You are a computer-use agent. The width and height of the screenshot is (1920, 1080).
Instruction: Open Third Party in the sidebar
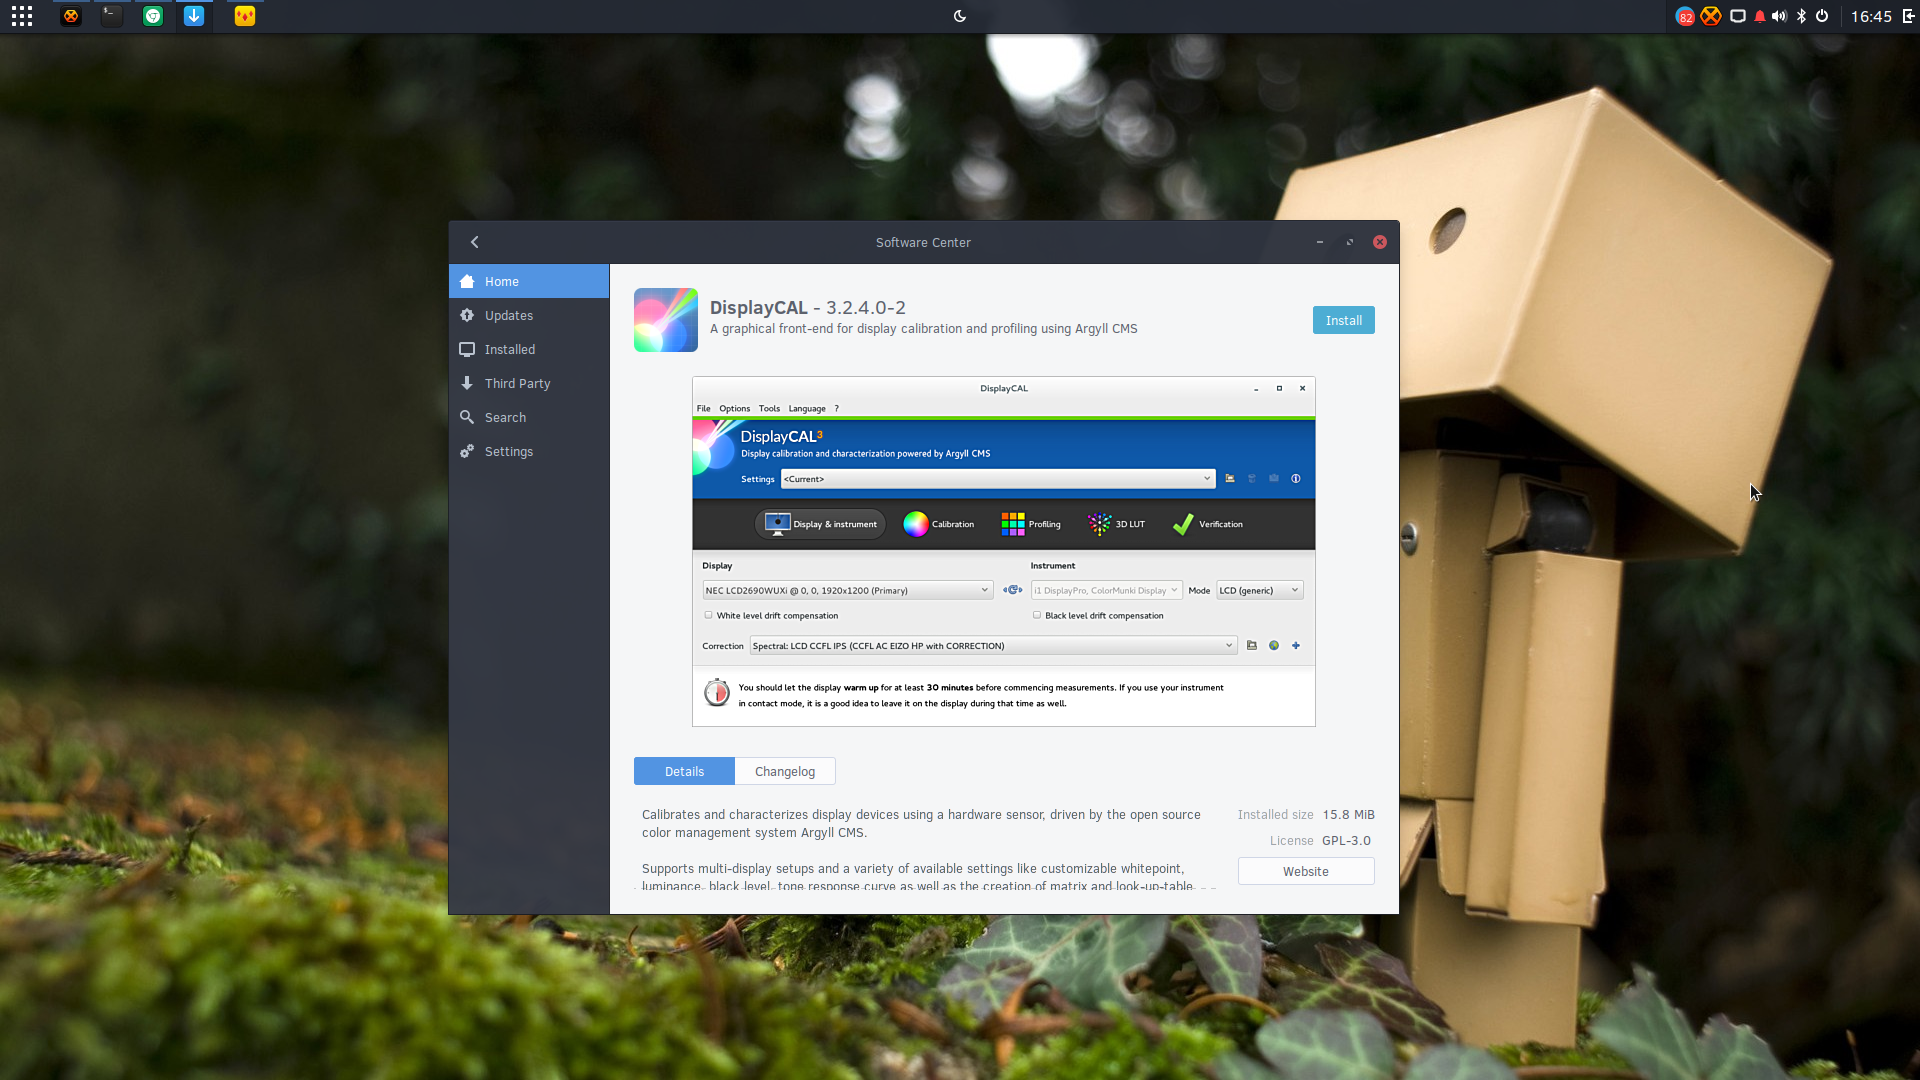point(529,383)
